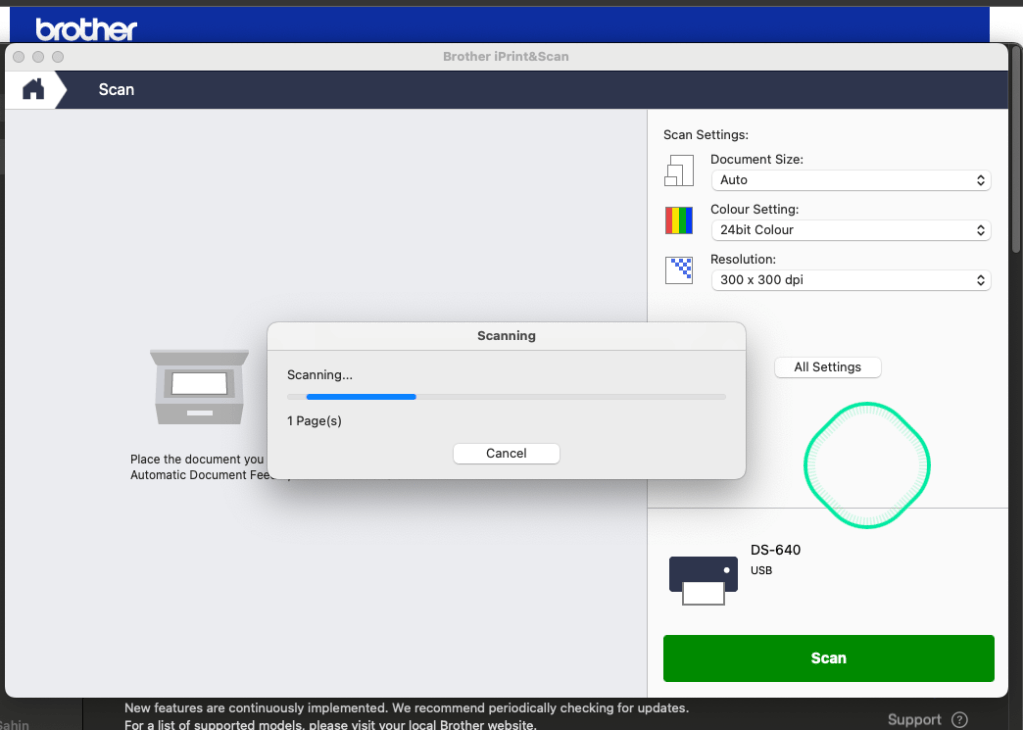Click the flatbed scanner illustration

pos(199,388)
